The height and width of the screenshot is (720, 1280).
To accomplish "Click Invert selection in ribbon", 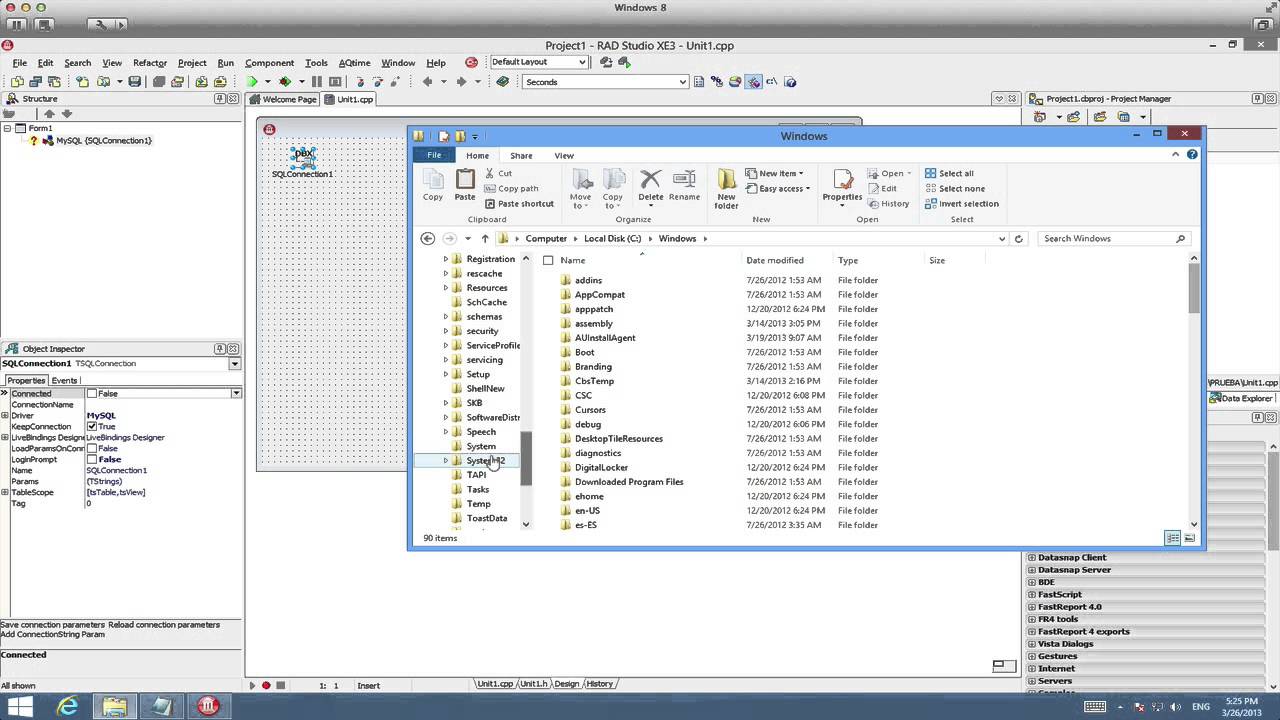I will tap(961, 204).
